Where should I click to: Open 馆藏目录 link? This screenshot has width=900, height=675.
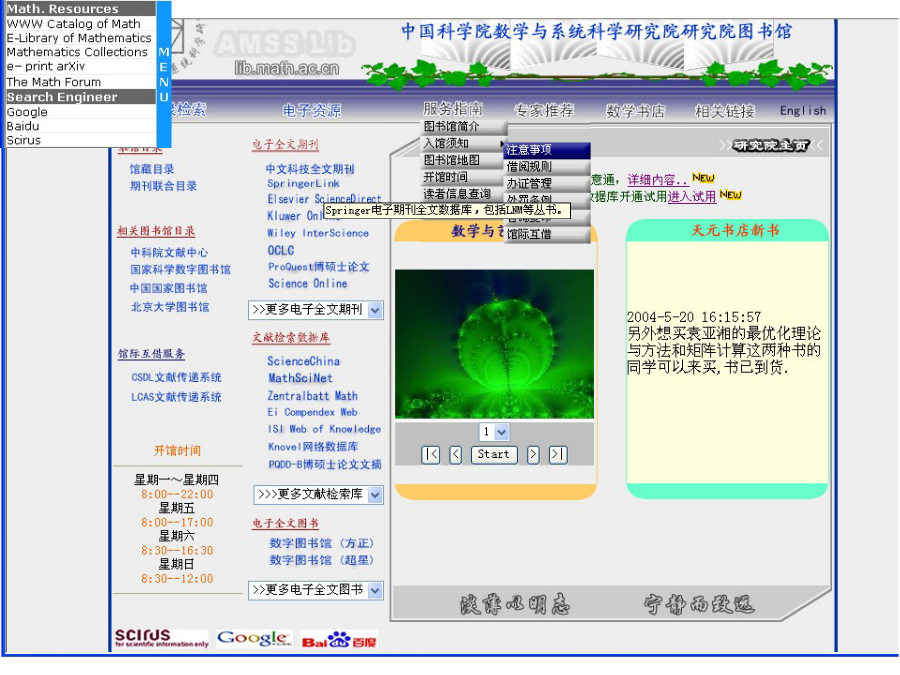[x=152, y=169]
